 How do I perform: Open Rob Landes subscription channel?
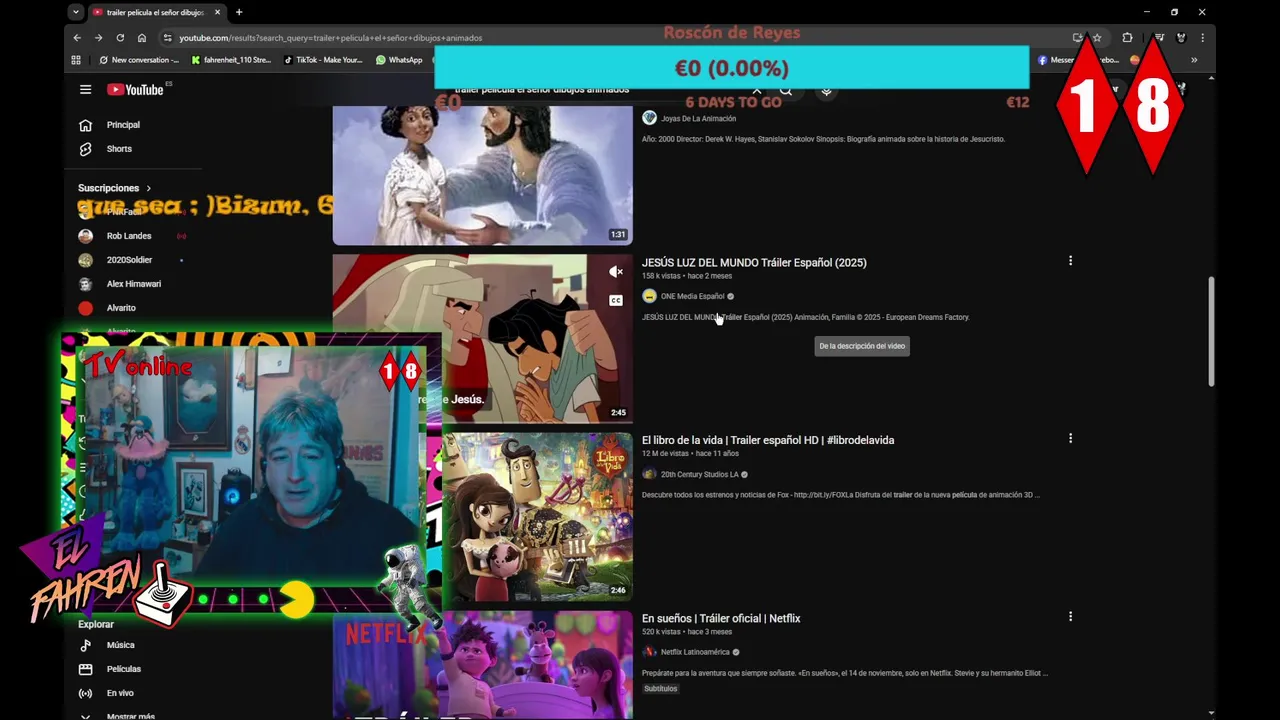coord(129,236)
